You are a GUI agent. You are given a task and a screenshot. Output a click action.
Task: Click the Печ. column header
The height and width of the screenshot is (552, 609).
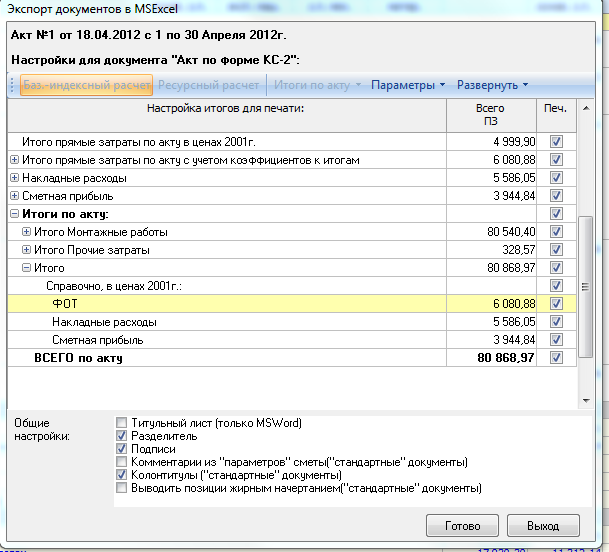click(x=556, y=115)
